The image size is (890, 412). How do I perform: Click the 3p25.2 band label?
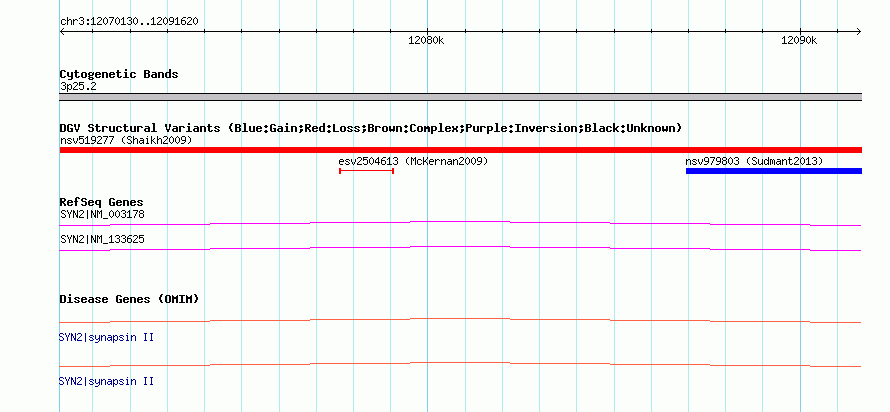[x=79, y=87]
